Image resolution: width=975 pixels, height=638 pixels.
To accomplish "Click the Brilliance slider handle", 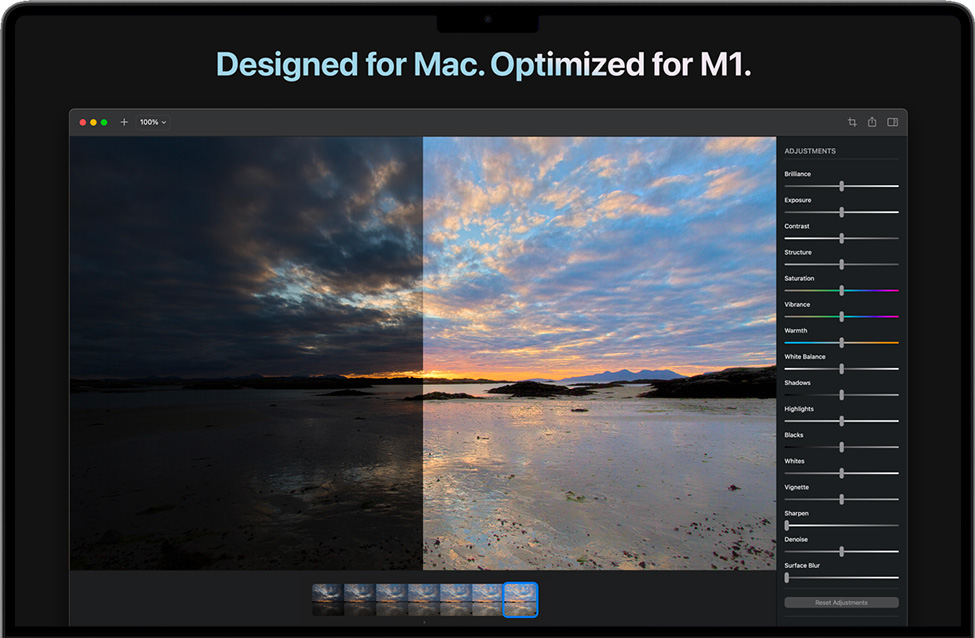I will click(842, 186).
